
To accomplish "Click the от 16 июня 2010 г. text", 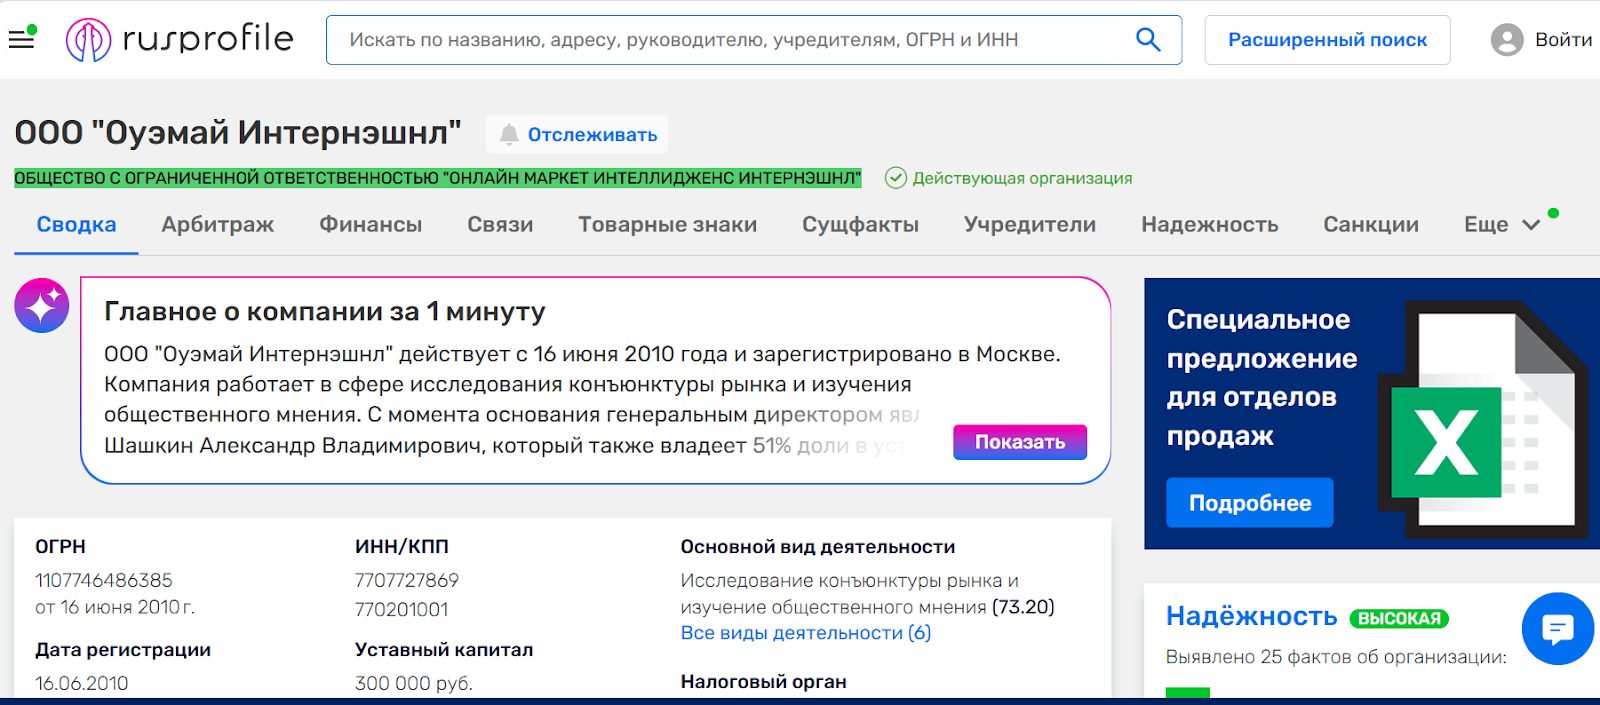I will pyautogui.click(x=115, y=607).
